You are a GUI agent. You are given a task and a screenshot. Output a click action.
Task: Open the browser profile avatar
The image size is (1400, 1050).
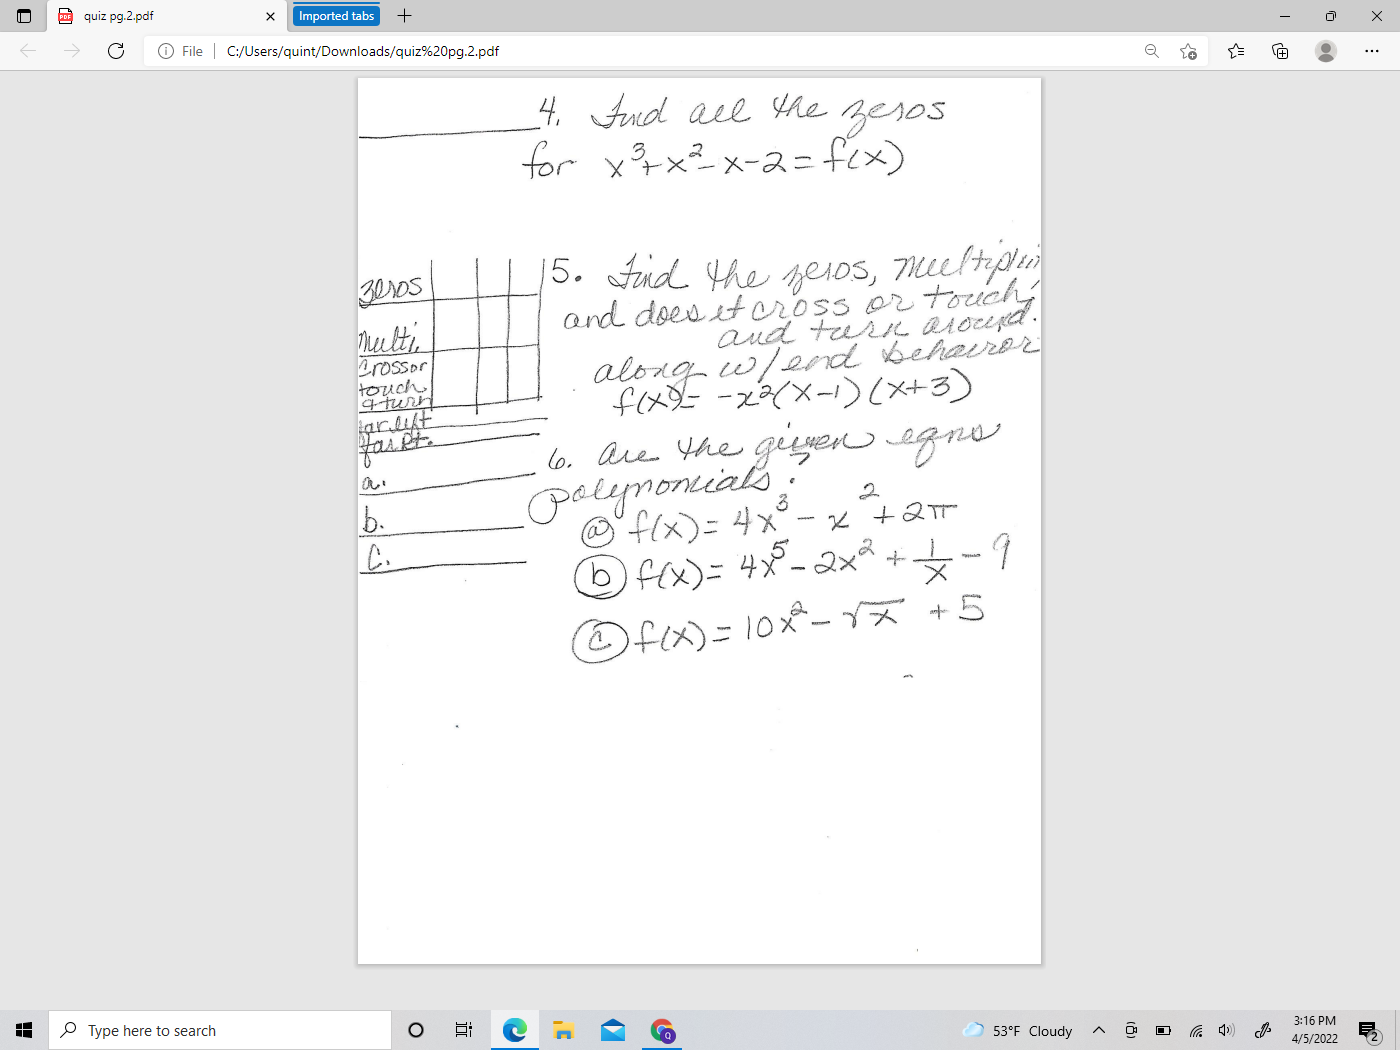pyautogui.click(x=1326, y=51)
